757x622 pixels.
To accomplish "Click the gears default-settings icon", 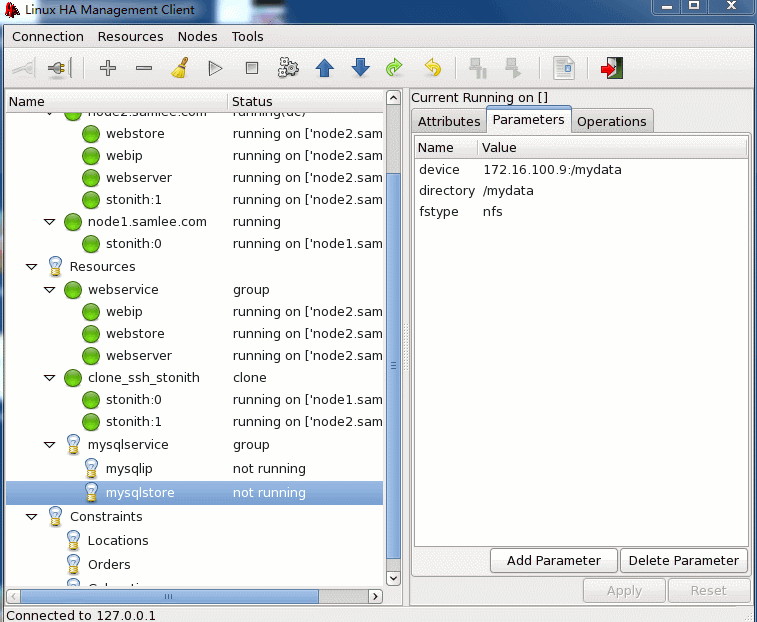I will coord(288,68).
